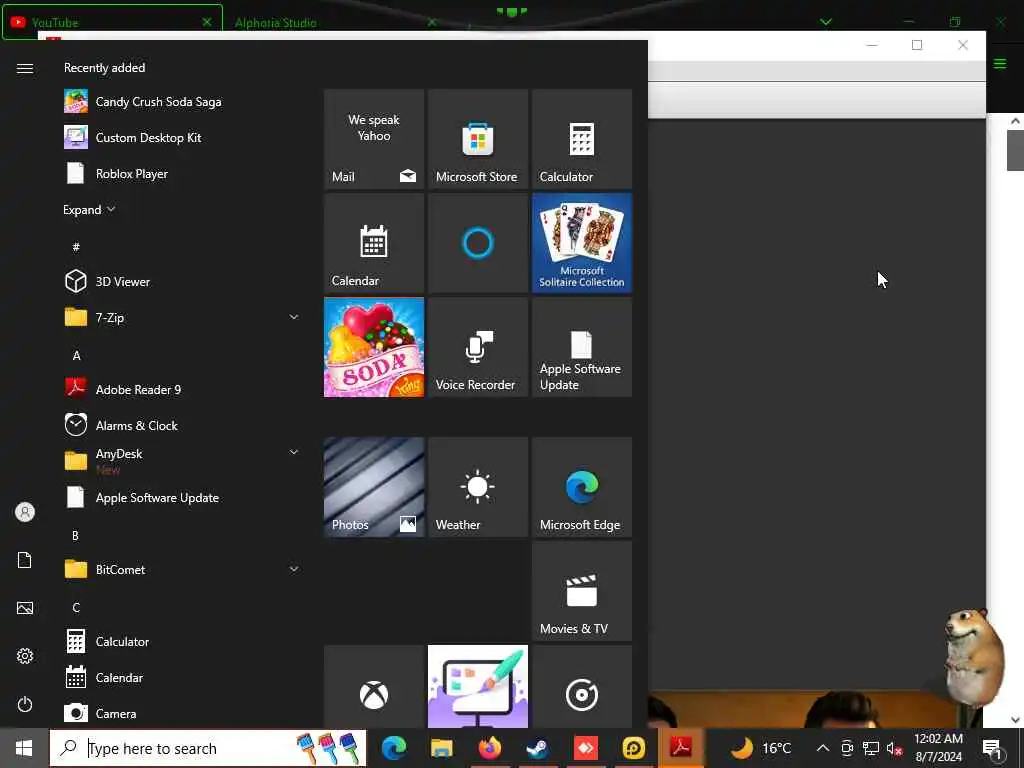This screenshot has width=1024, height=768.
Task: Open the Mail tile
Action: click(374, 139)
